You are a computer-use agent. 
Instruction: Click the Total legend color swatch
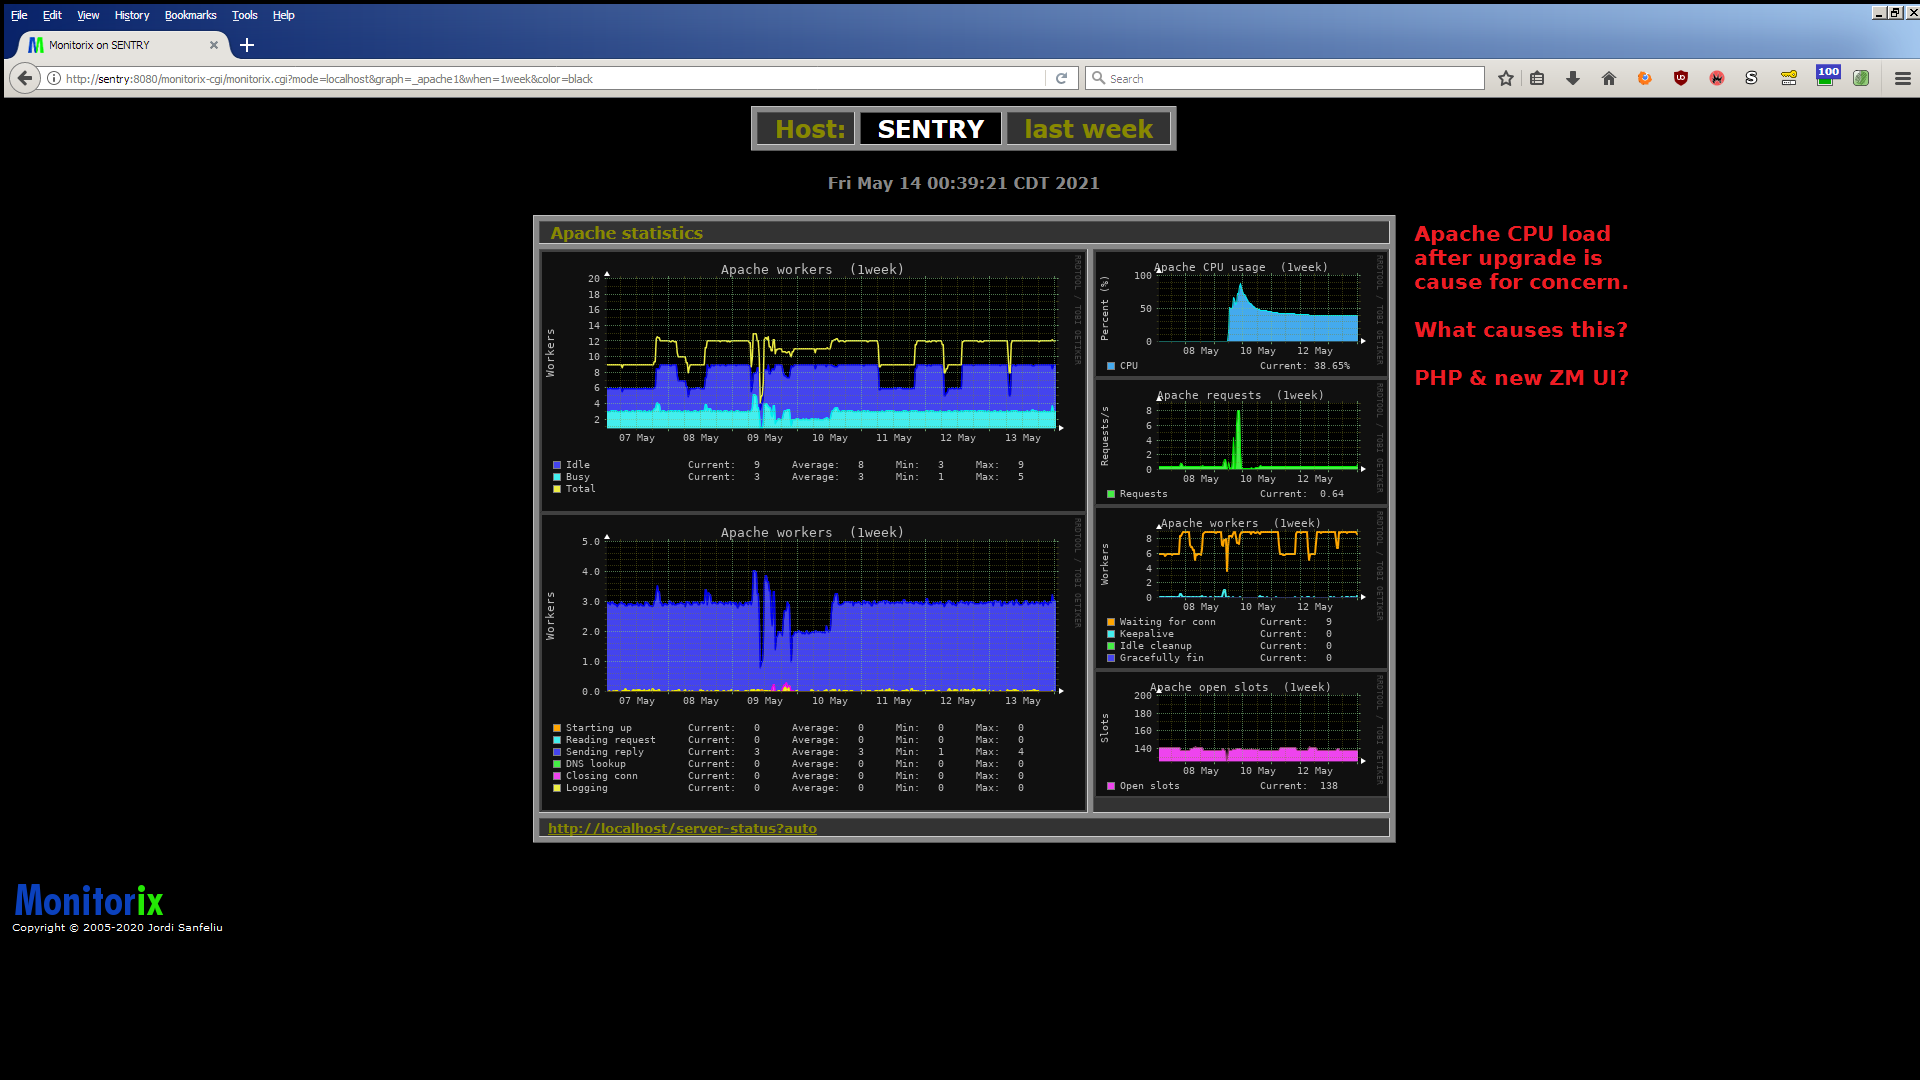click(557, 489)
